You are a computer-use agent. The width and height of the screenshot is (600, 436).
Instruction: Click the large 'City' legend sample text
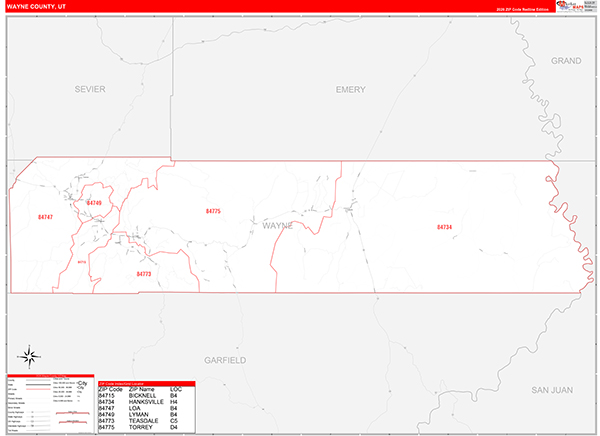coord(82,383)
